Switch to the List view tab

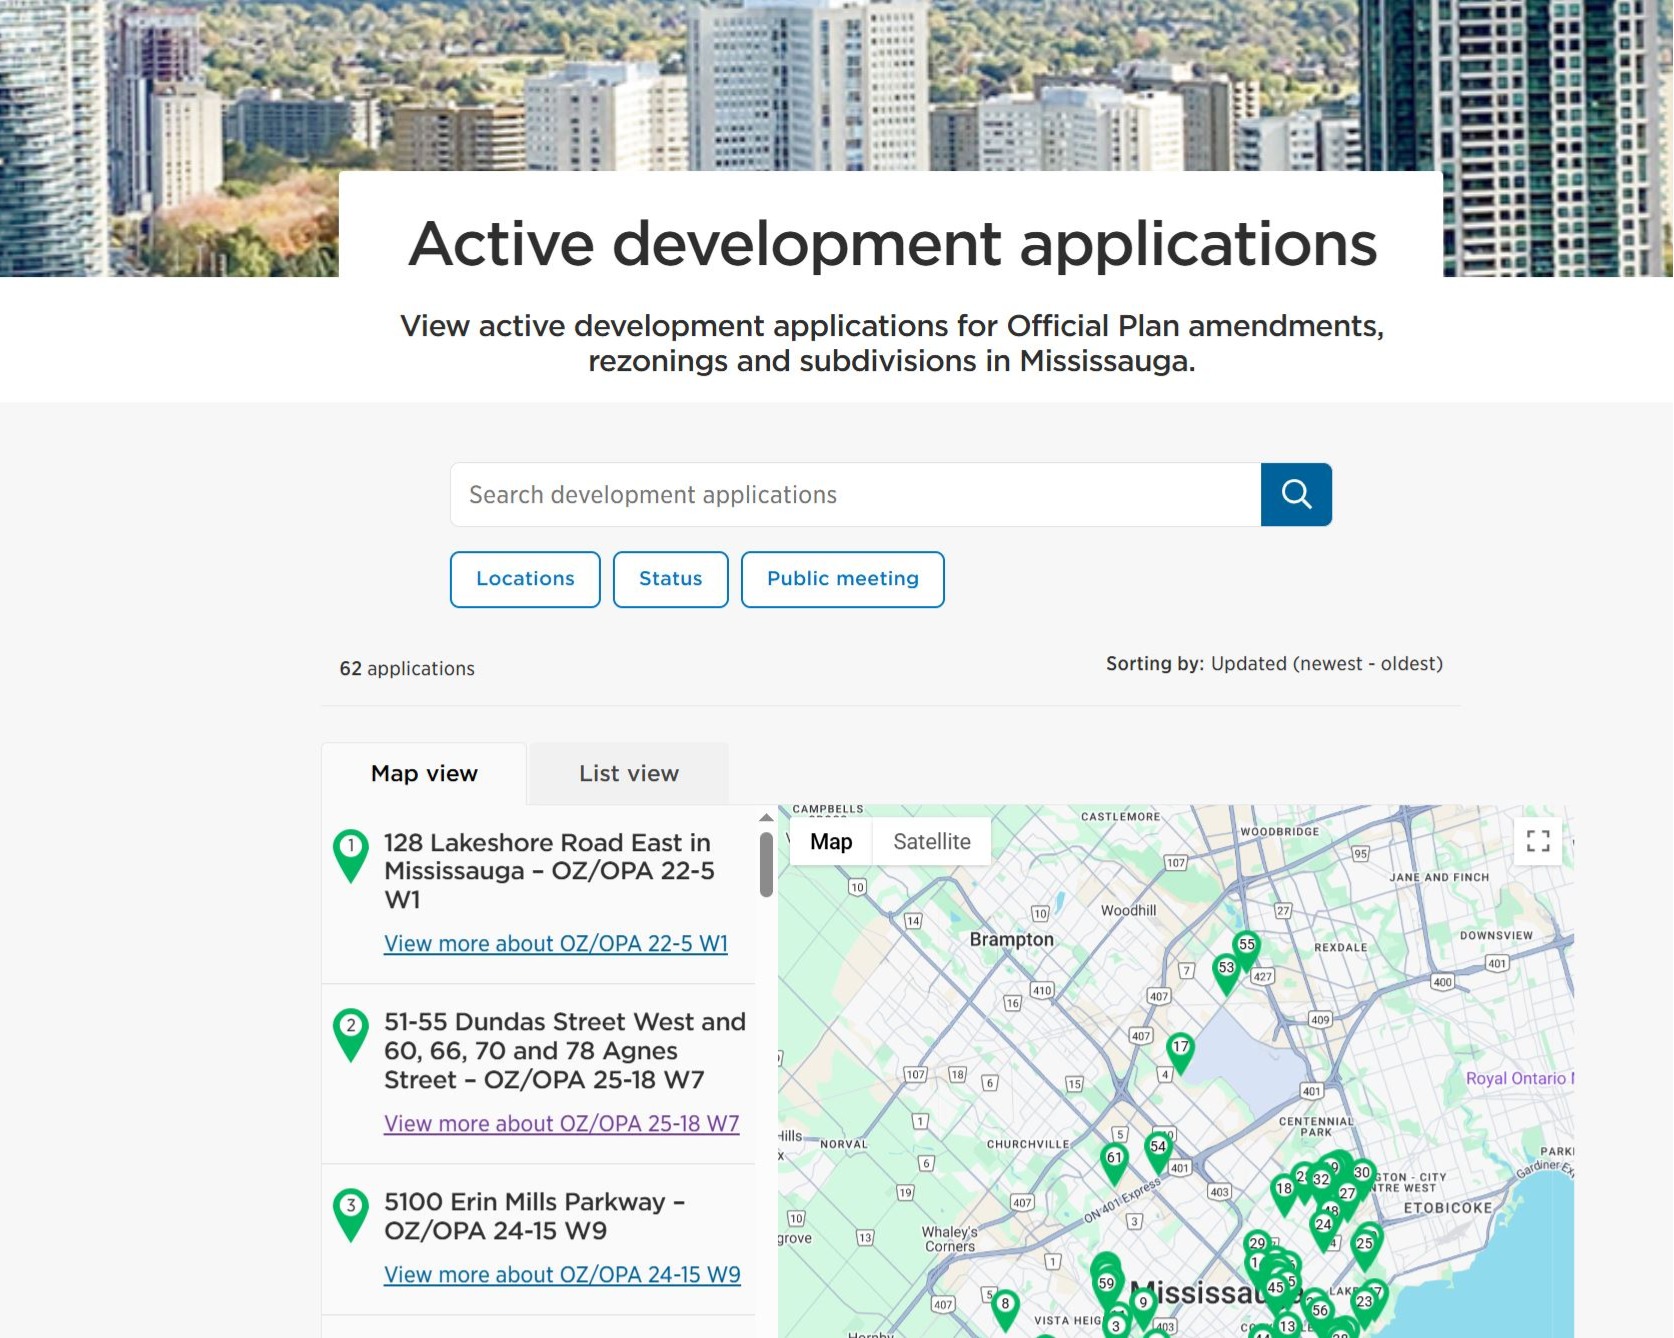629,773
